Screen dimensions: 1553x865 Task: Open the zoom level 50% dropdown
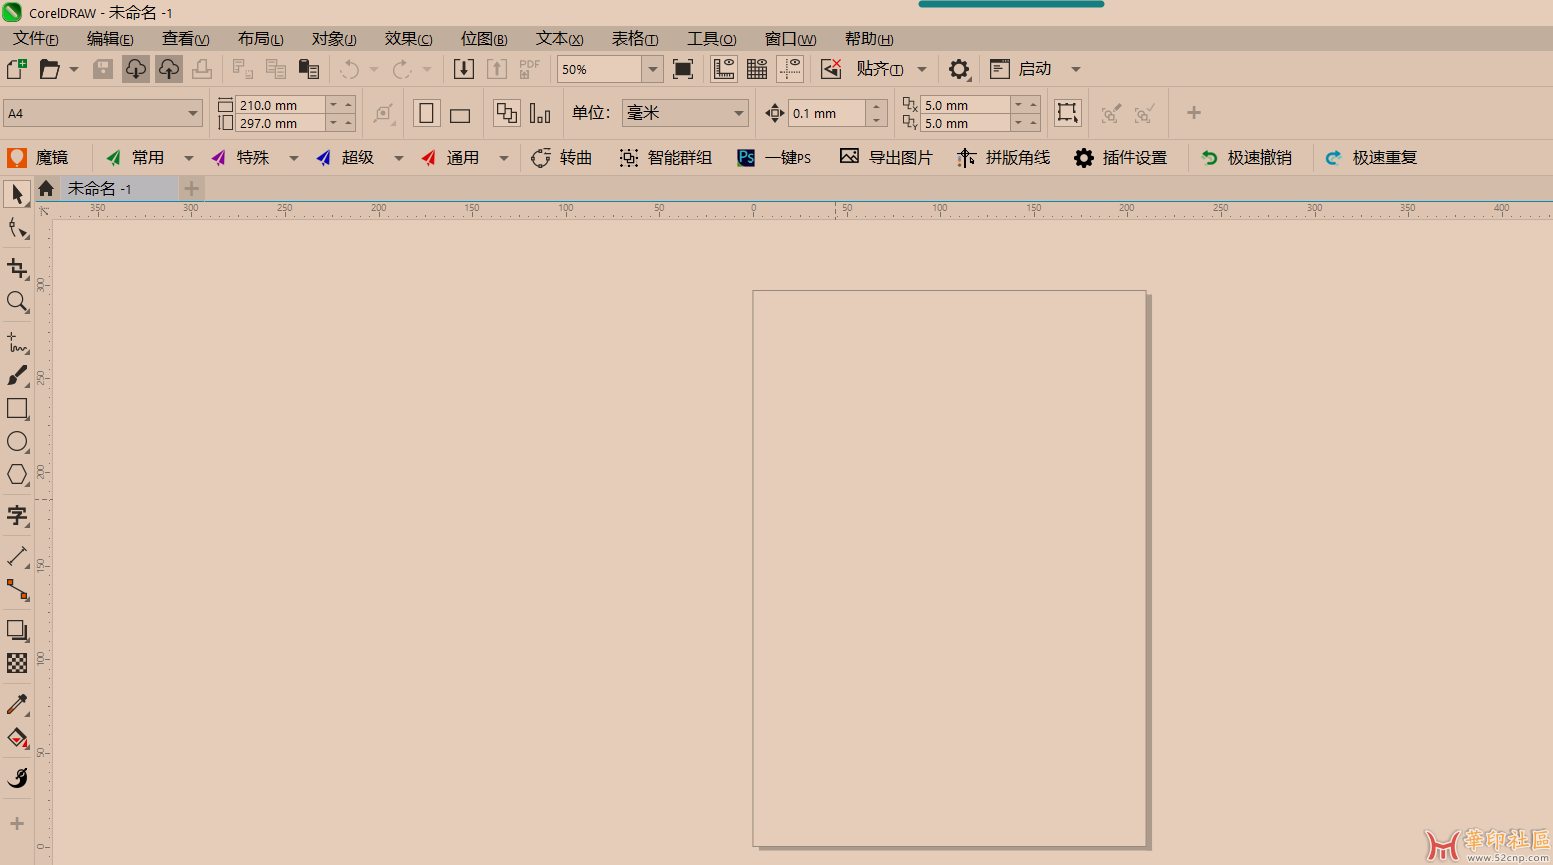pos(653,69)
